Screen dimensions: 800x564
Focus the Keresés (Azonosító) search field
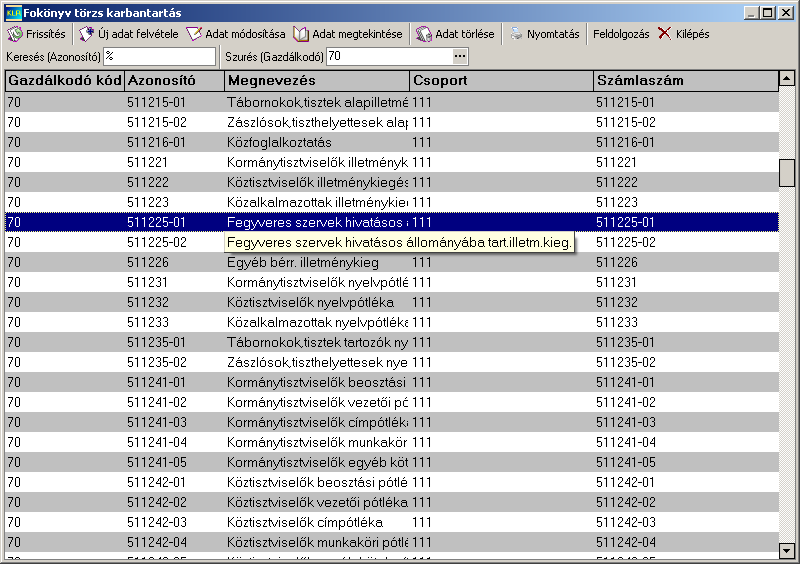[x=160, y=56]
